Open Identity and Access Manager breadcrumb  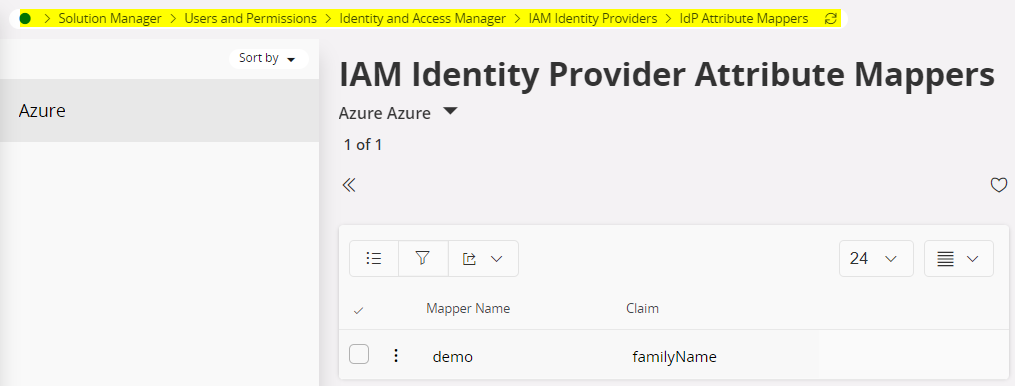pos(423,19)
